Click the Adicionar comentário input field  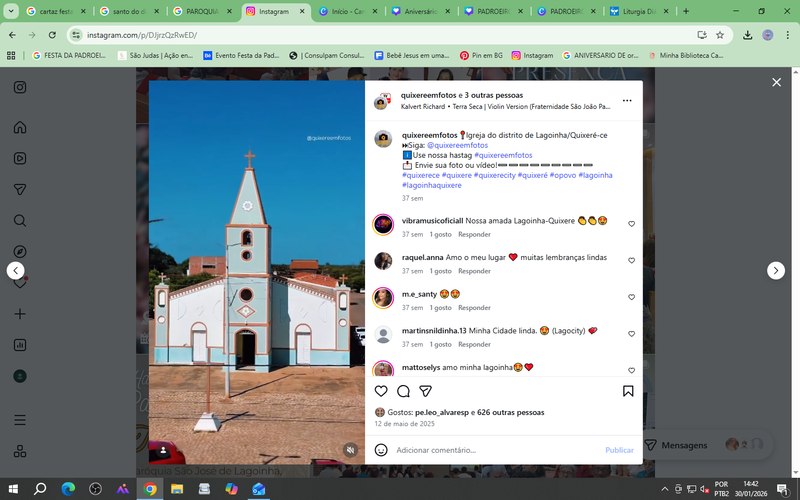click(497, 450)
